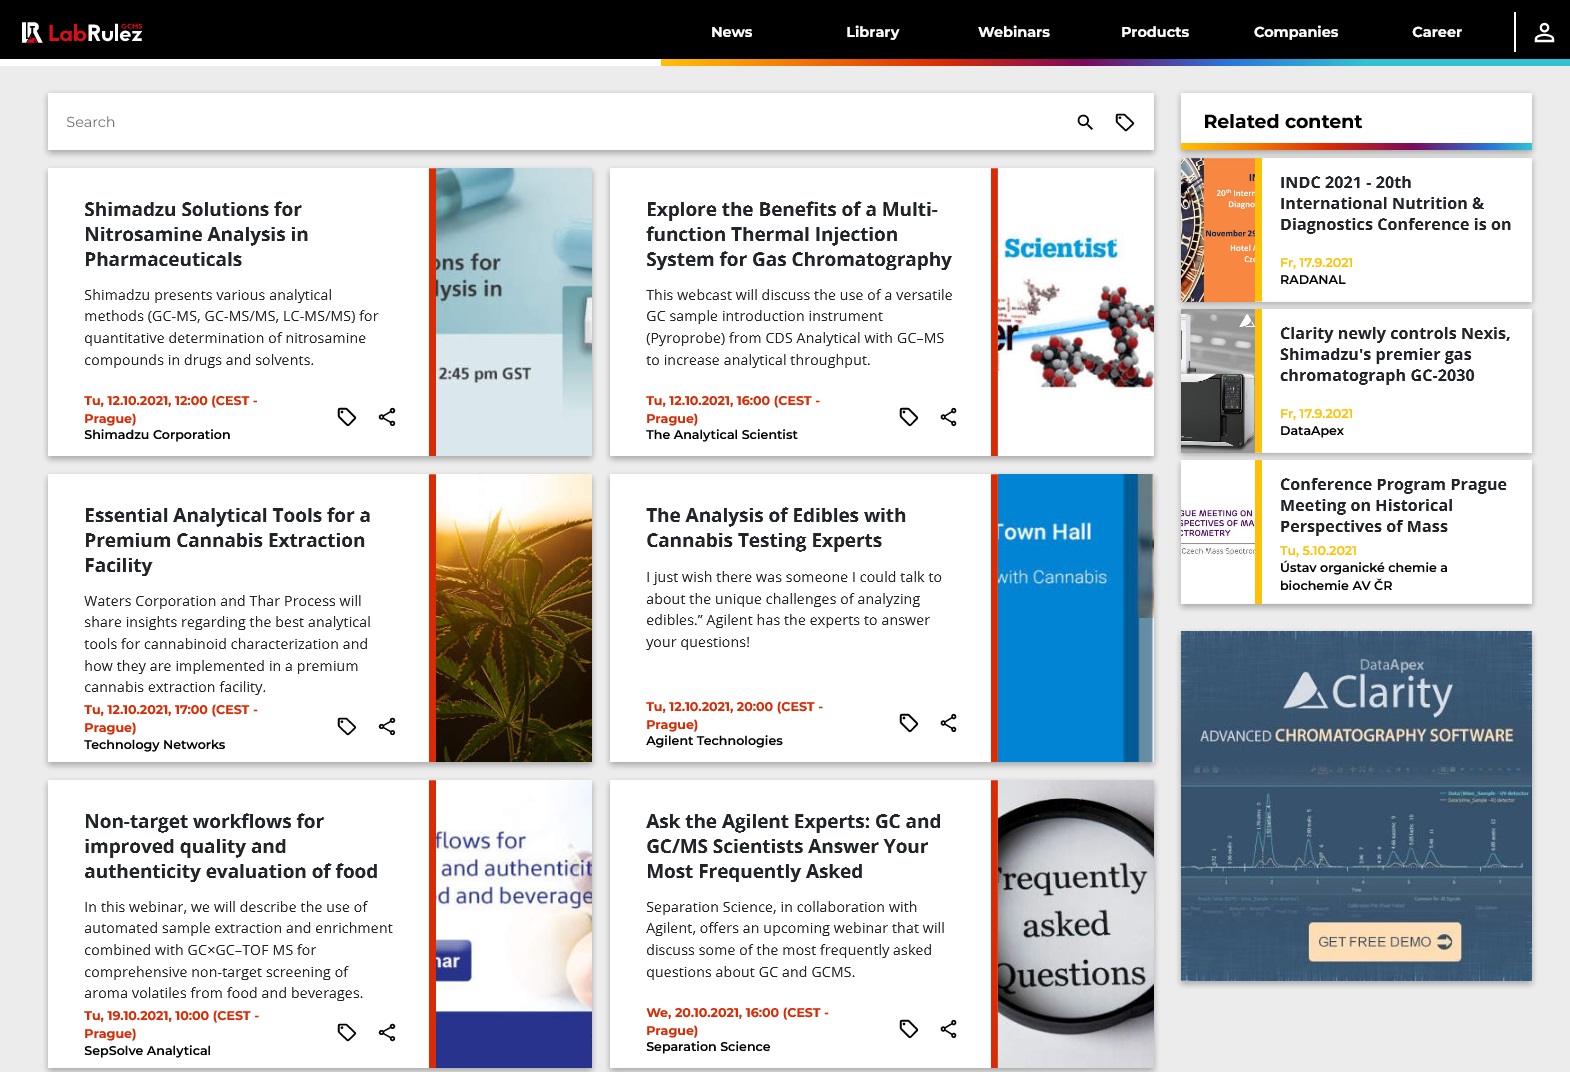Click the INDC 2021 related content thumbnail
Image resolution: width=1570 pixels, height=1072 pixels.
[x=1217, y=230]
